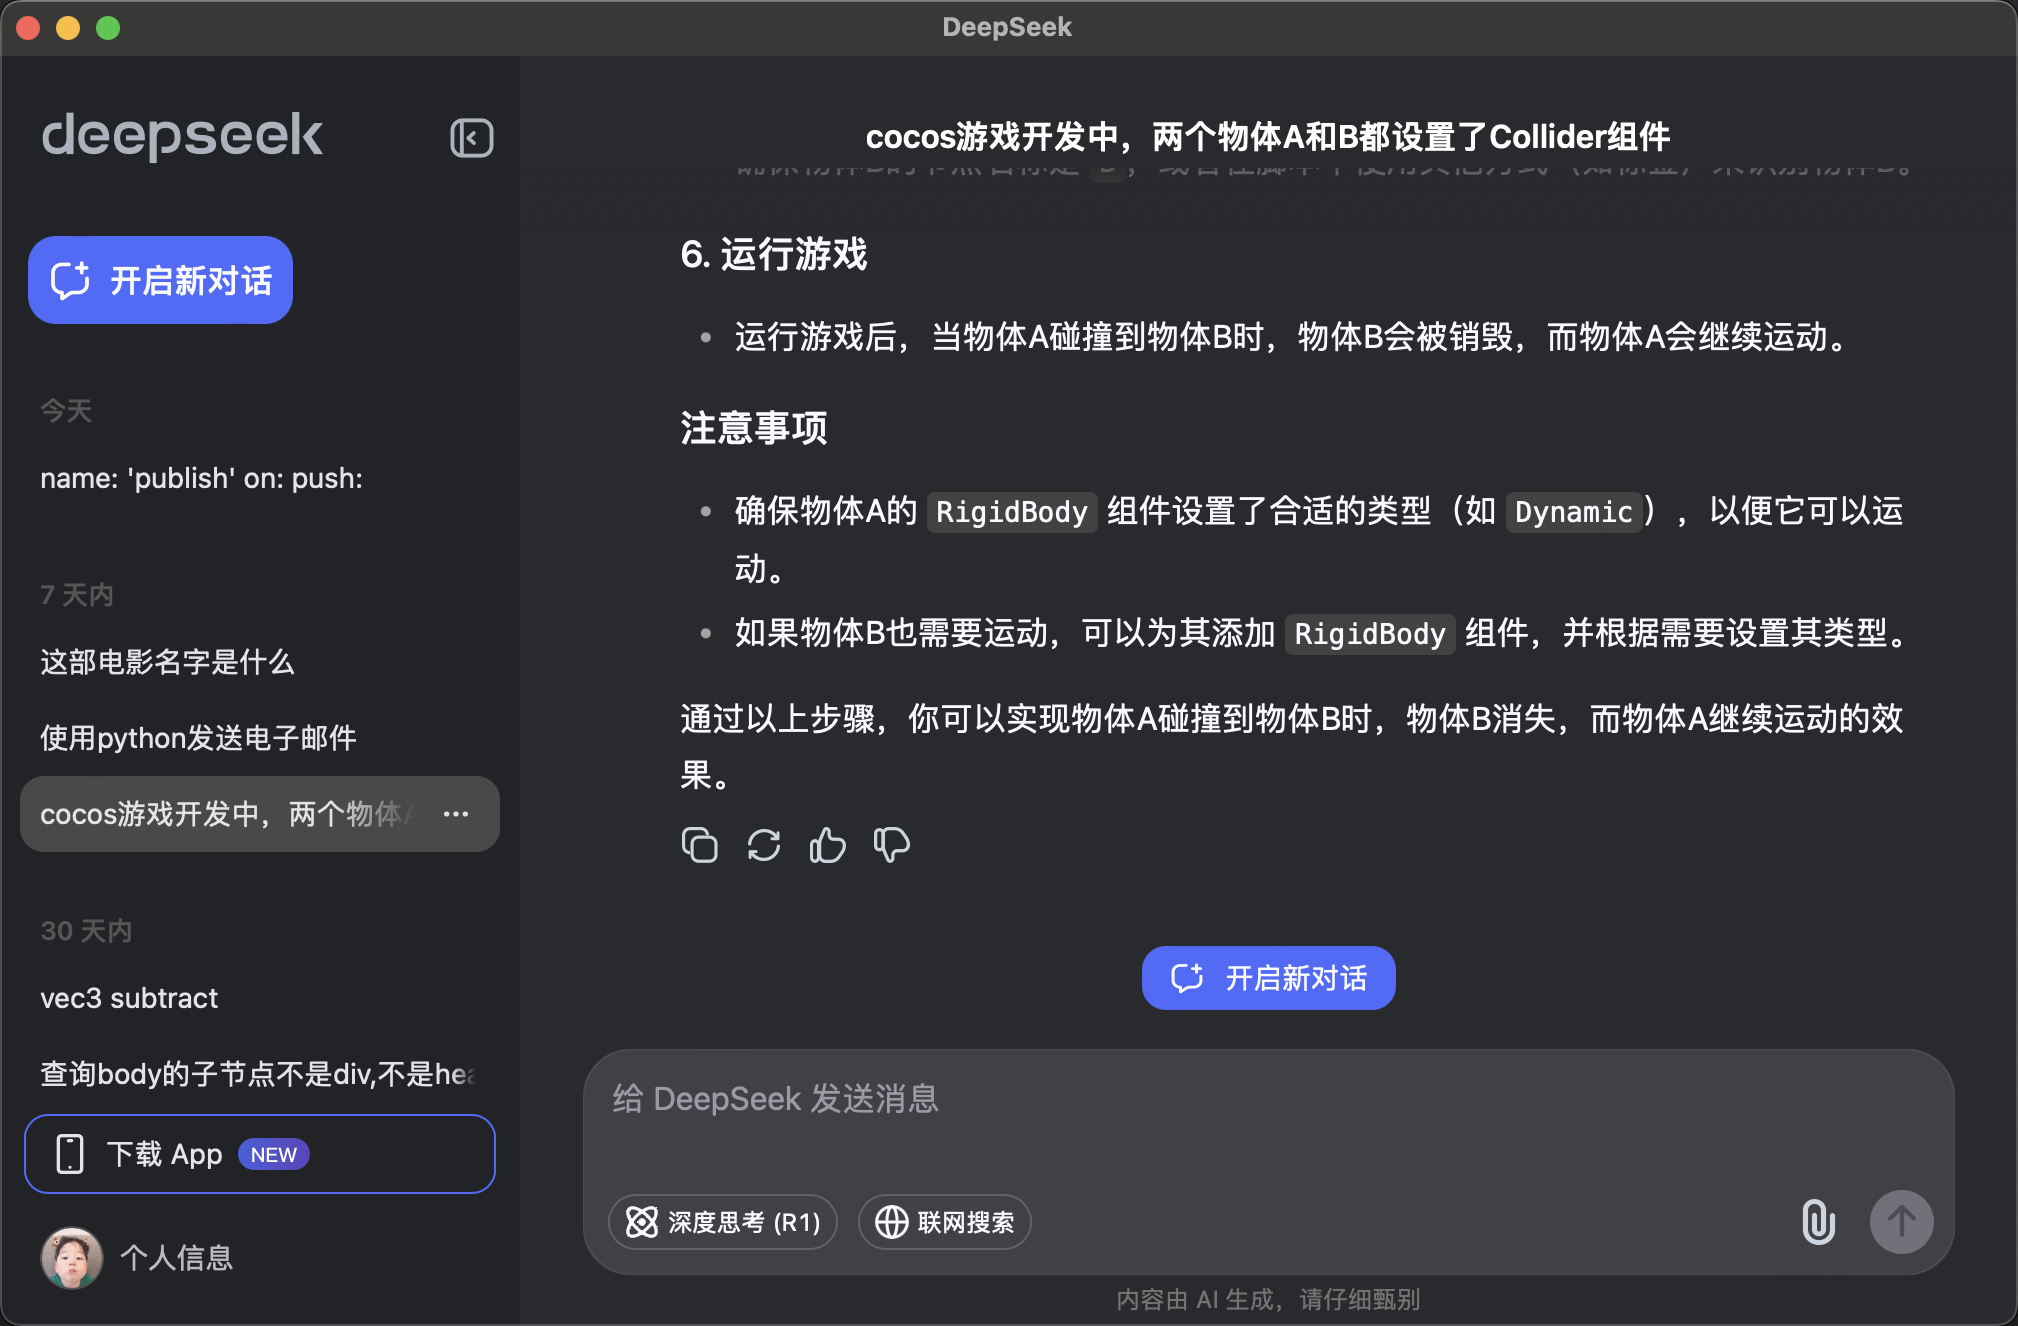
Task: Click the thumbs-up like icon
Action: [x=827, y=845]
